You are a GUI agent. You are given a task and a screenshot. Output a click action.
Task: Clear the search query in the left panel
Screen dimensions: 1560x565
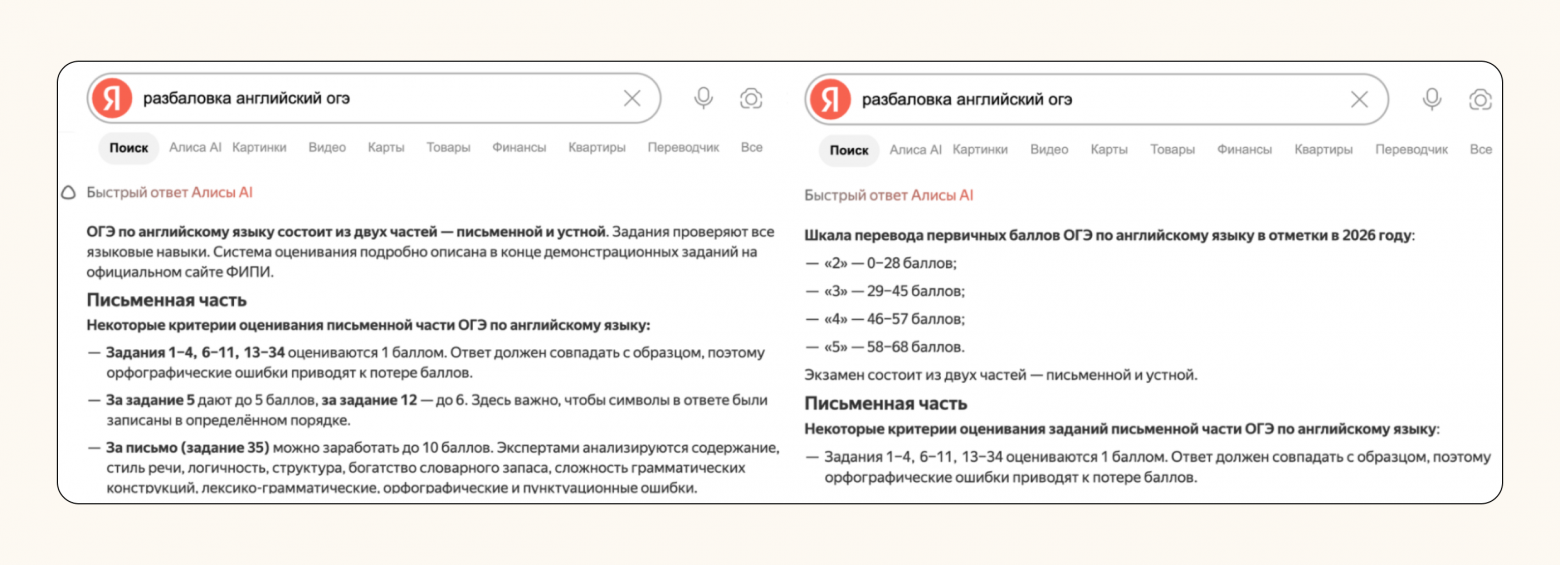(x=632, y=98)
